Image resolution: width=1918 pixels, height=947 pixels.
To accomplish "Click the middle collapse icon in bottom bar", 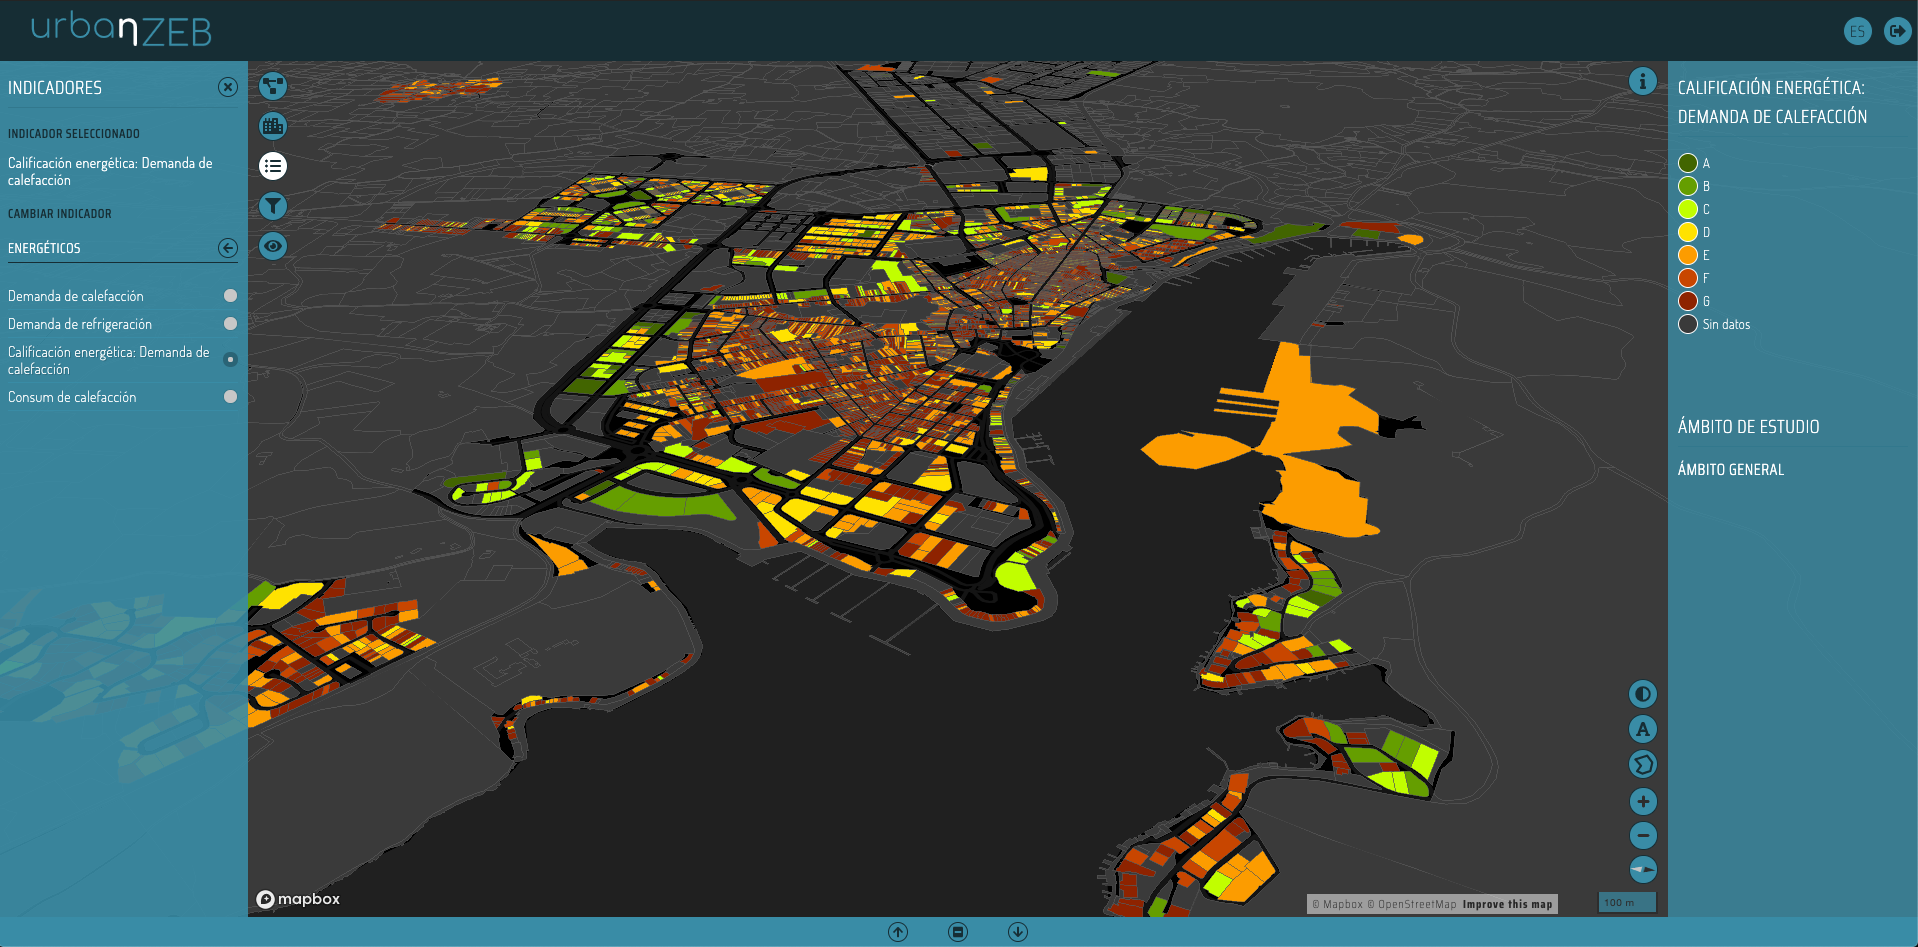I will [958, 932].
